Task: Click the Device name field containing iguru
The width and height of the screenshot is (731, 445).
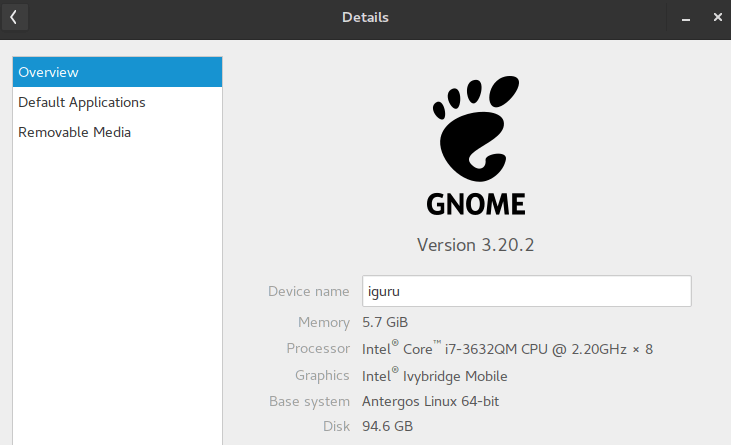Action: pos(526,291)
